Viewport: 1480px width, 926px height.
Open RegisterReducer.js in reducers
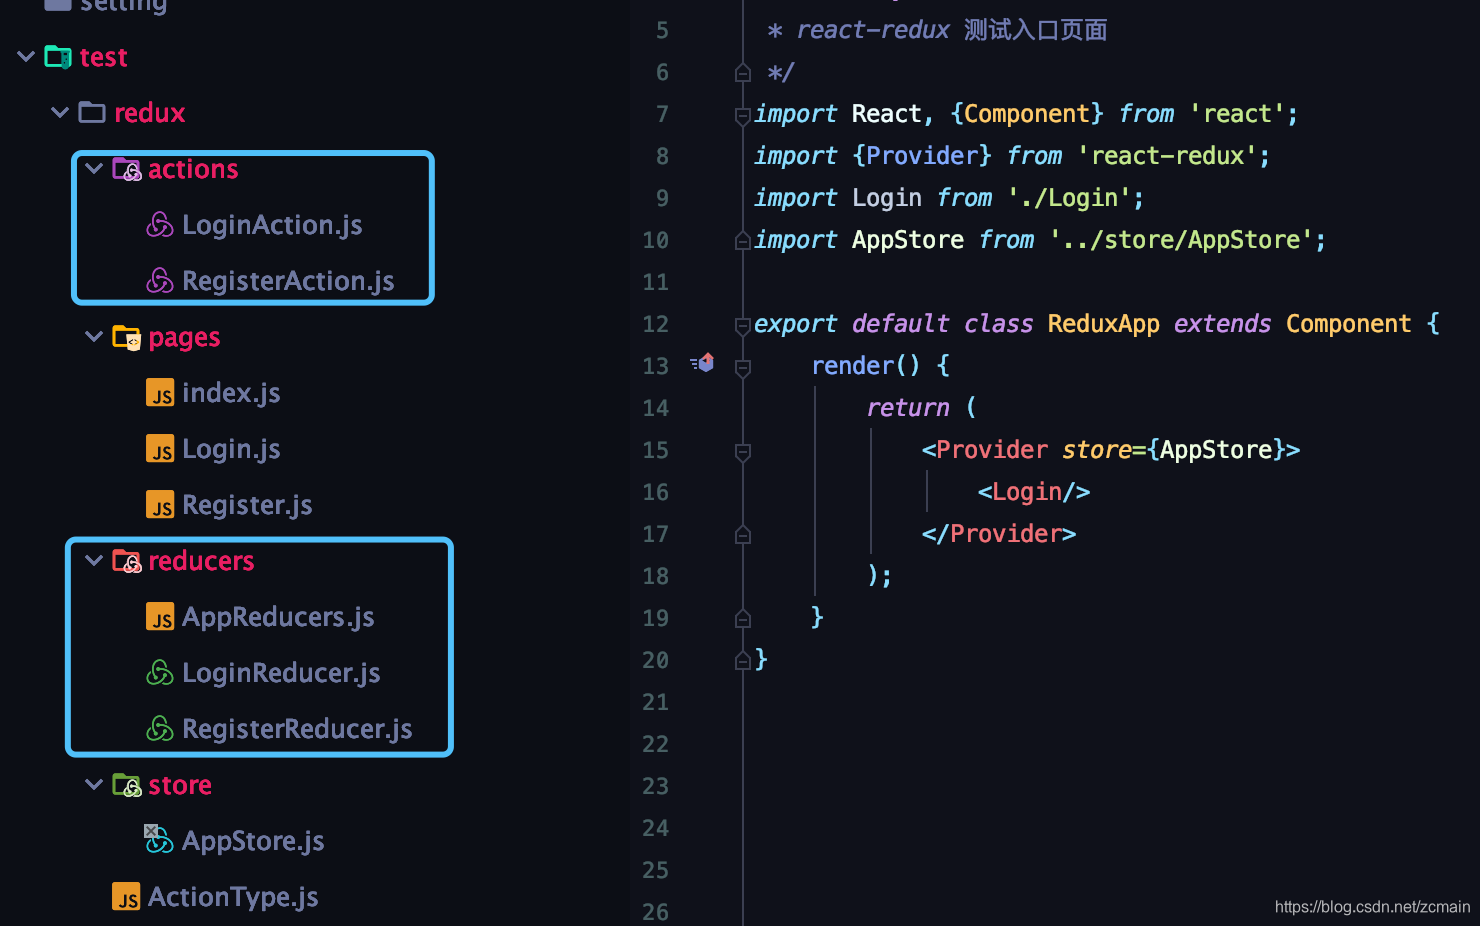click(297, 729)
